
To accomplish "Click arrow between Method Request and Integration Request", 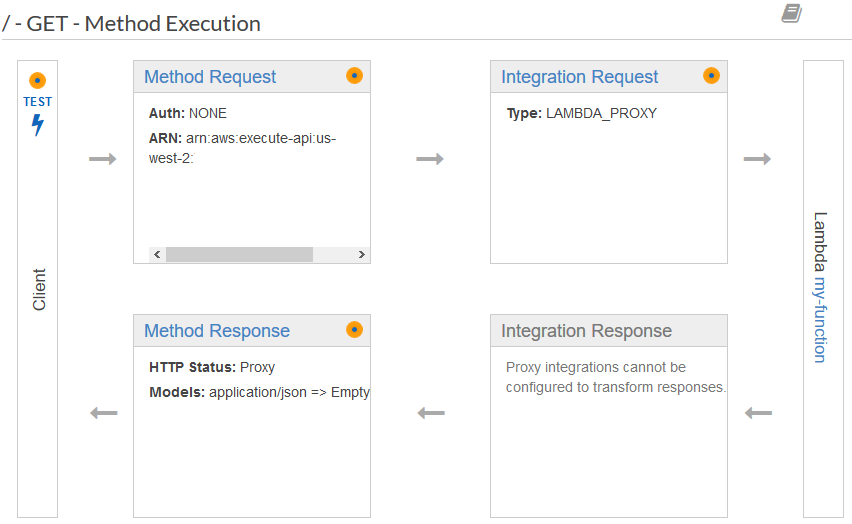I will click(430, 159).
